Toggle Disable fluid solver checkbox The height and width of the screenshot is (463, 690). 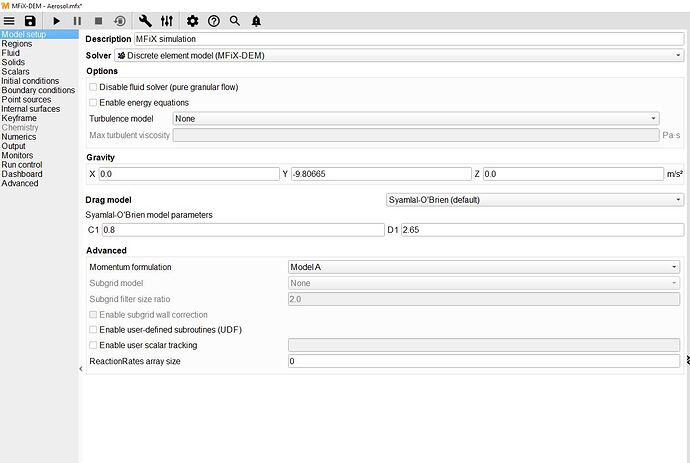tap(93, 87)
